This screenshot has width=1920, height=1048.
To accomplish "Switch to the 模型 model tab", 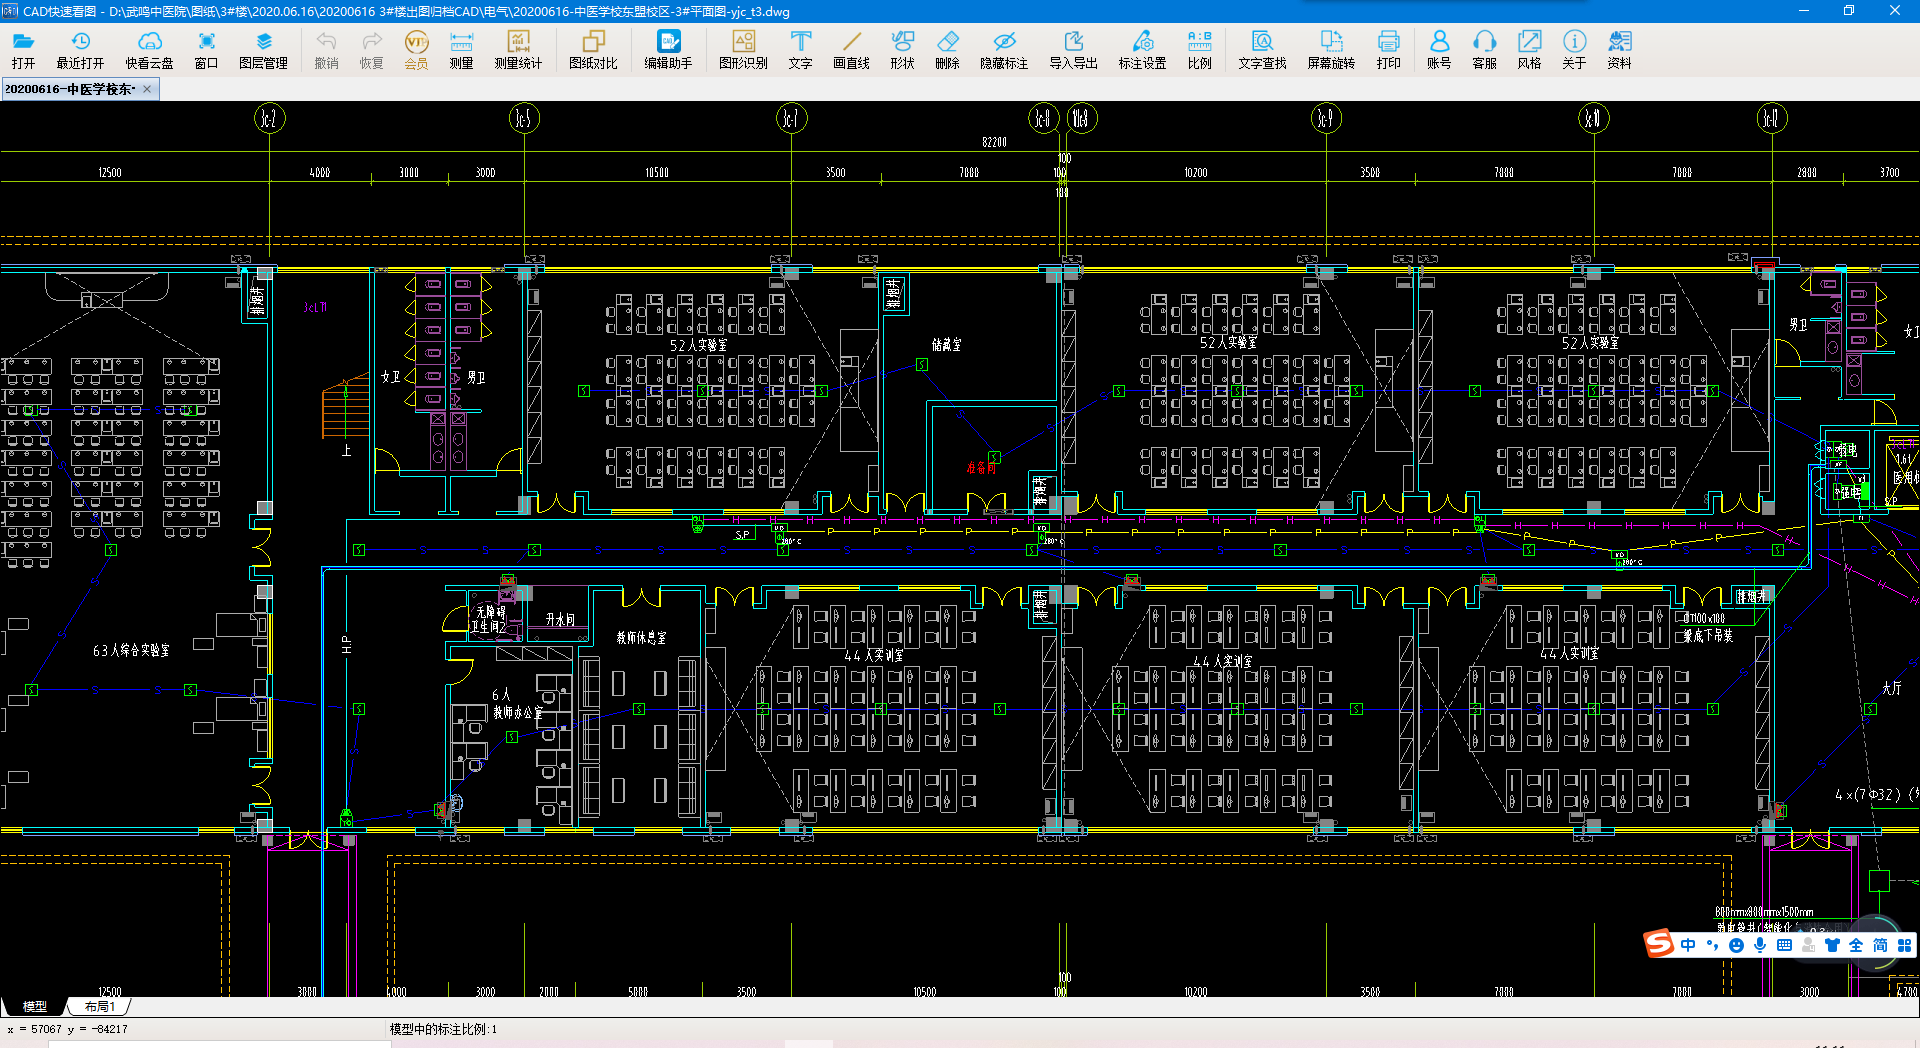I will coord(35,1006).
